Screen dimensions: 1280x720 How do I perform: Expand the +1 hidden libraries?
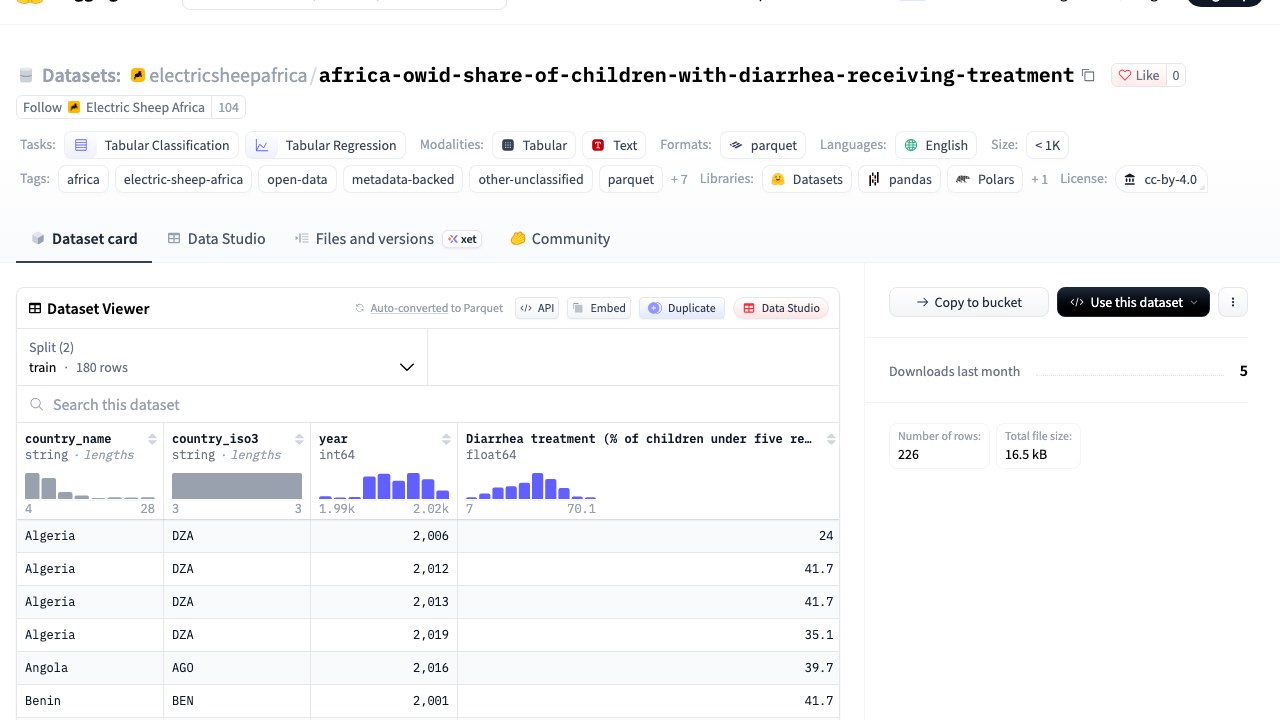point(1040,179)
